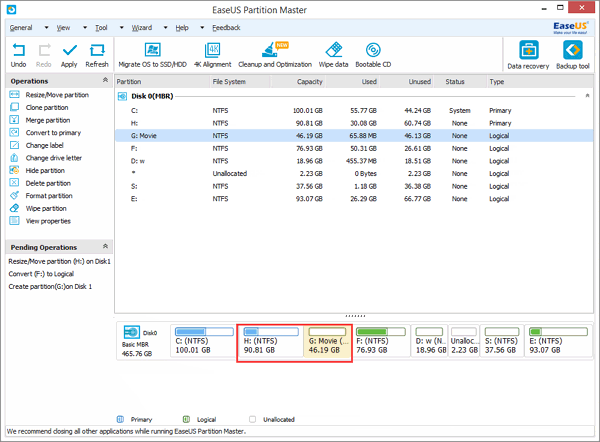This screenshot has height=442, width=600.
Task: Select the S: partition row
Action: click(354, 186)
